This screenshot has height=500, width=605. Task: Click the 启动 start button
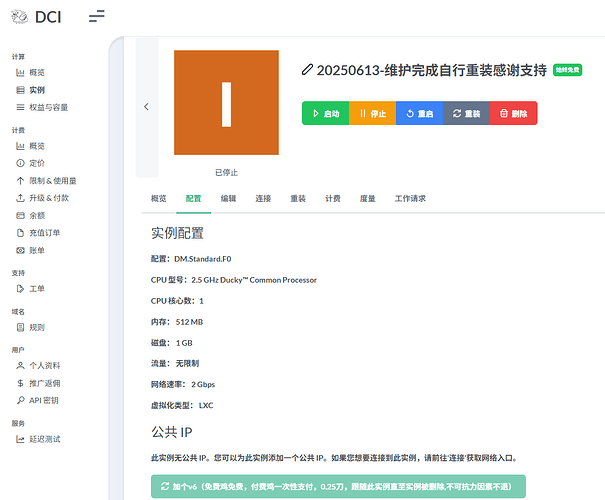[x=326, y=113]
